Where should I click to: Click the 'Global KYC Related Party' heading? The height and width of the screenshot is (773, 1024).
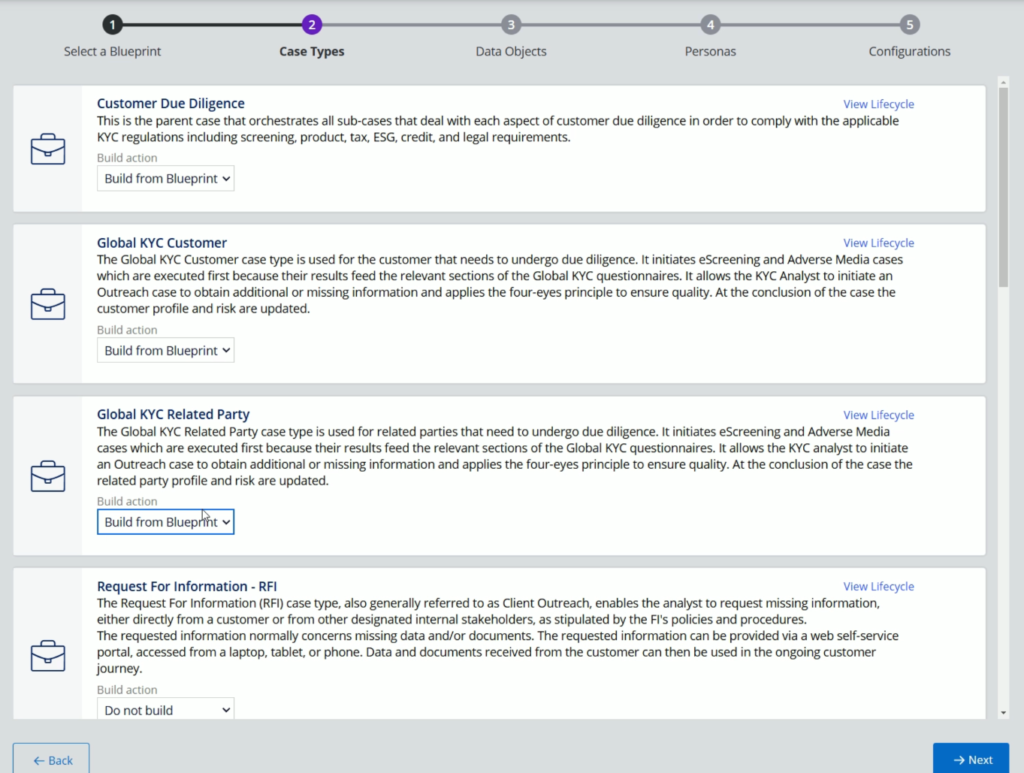pyautogui.click(x=173, y=415)
